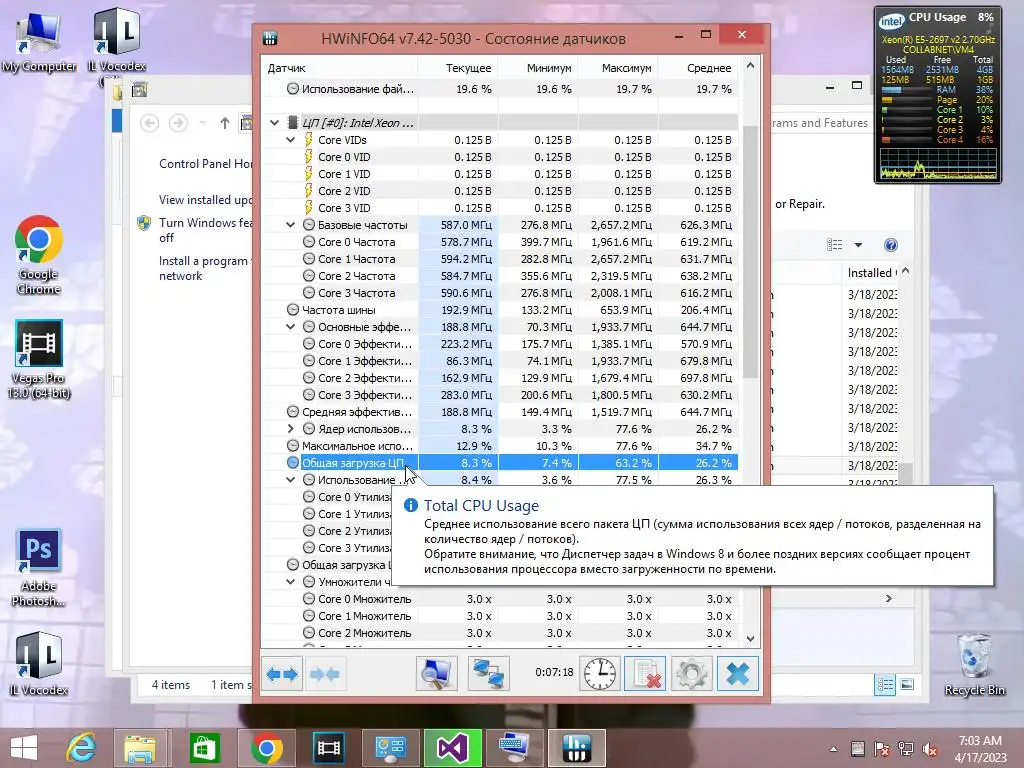Screen dimensions: 1024x768
Task: Collapse the ЦП [#0]: Intel Xeon sensor group
Action: [274, 123]
